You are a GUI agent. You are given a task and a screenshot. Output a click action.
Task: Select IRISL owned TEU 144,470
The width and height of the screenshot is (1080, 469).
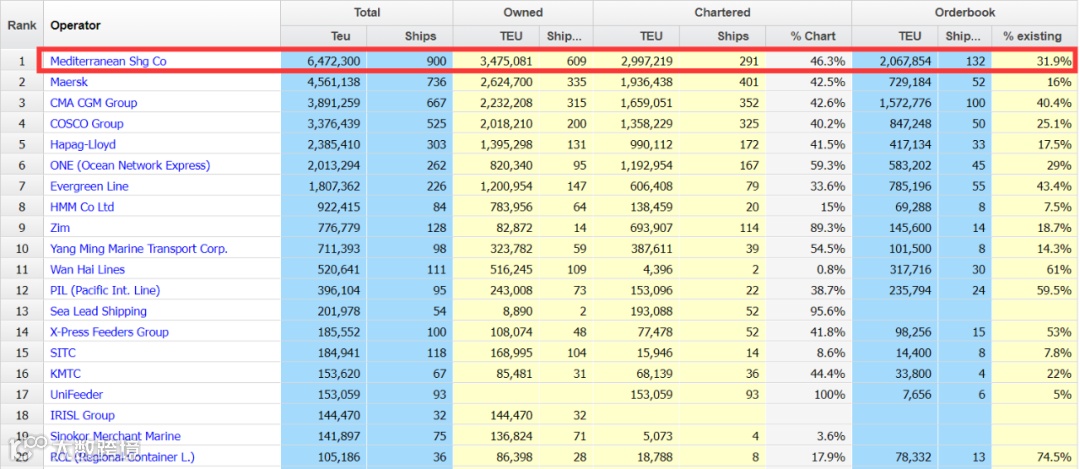(509, 415)
